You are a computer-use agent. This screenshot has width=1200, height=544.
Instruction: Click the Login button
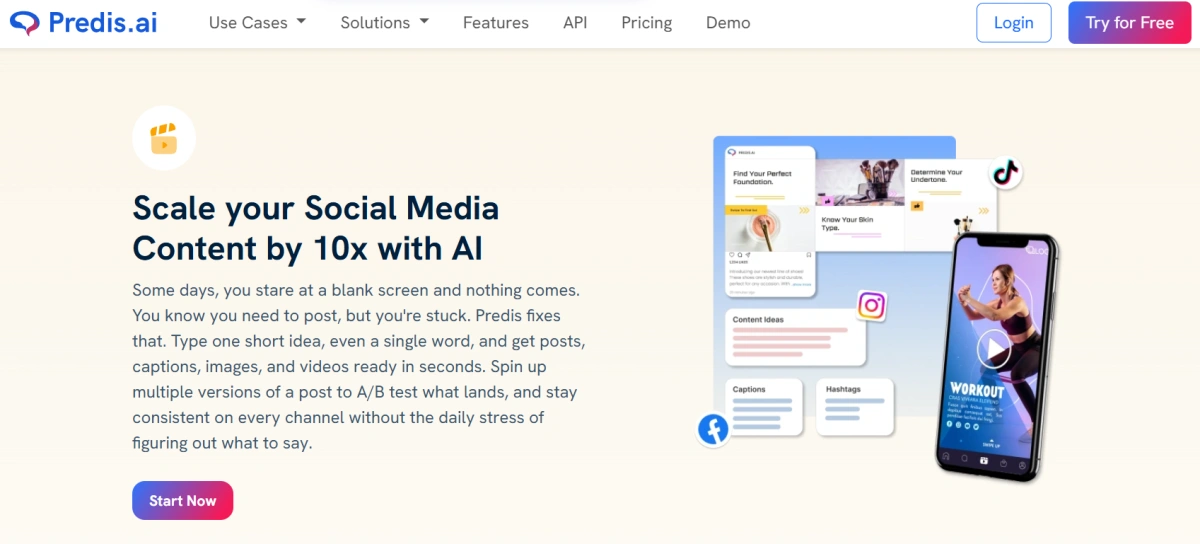pyautogui.click(x=1013, y=23)
